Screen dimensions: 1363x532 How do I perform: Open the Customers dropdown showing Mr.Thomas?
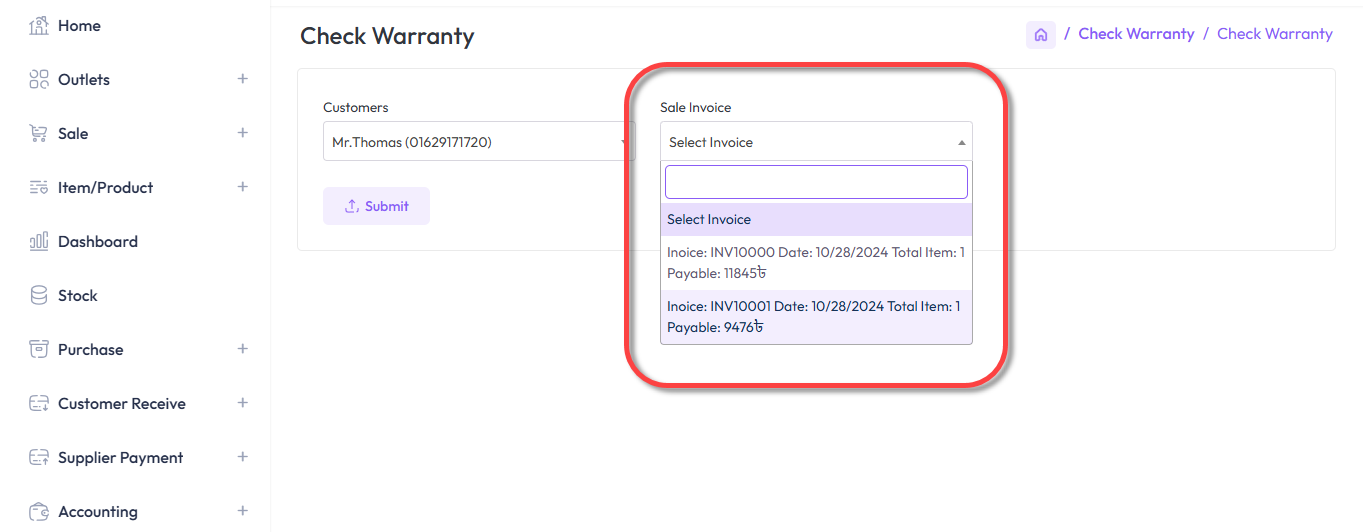point(478,142)
